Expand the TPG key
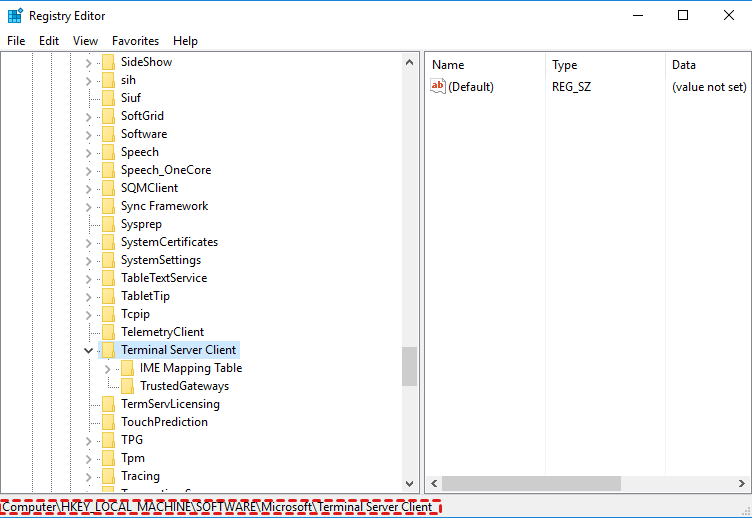 point(88,441)
